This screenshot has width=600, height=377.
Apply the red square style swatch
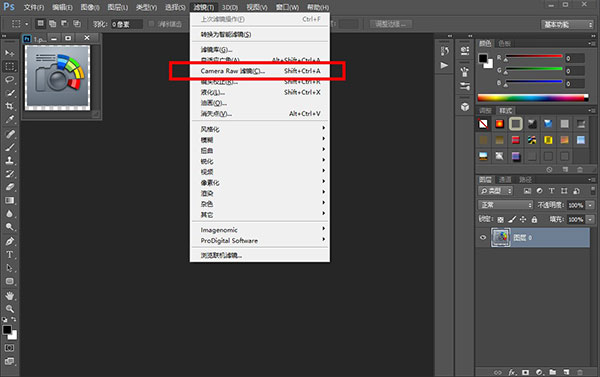(515, 140)
